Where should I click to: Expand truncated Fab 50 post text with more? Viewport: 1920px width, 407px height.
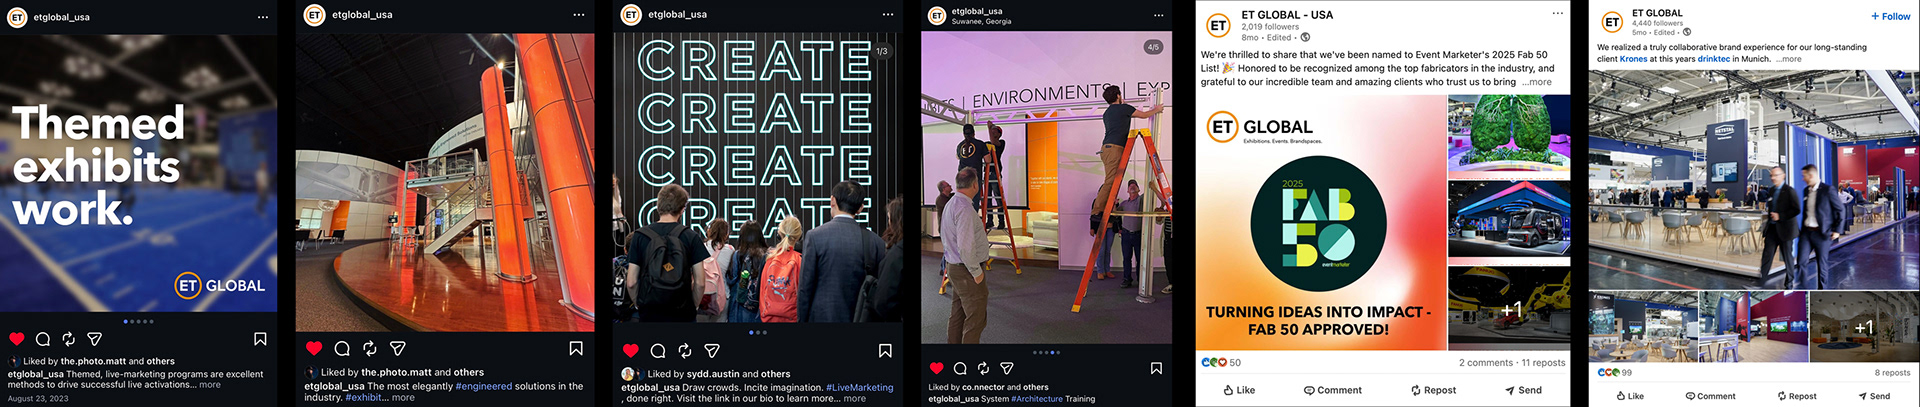[x=1540, y=82]
